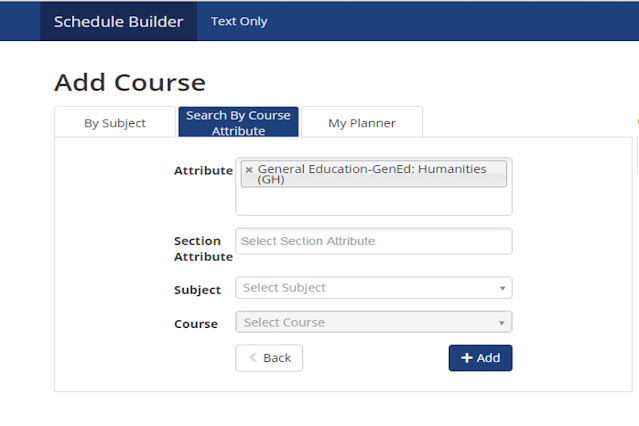Click the Attribute field label
The image size is (639, 426).
click(203, 170)
